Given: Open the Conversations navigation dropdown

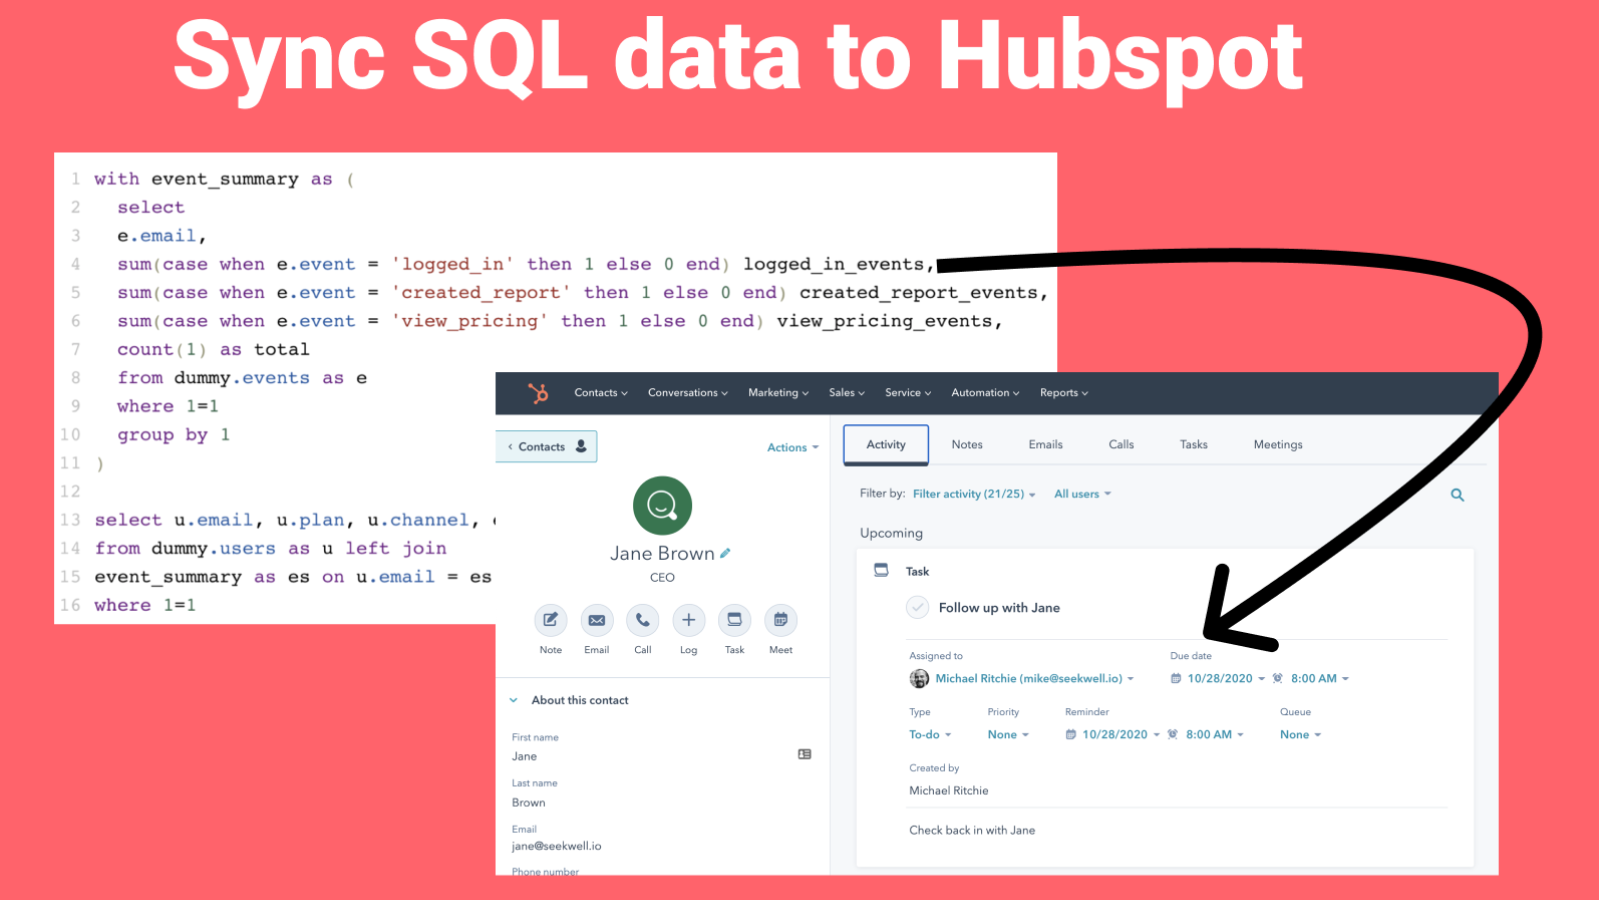Looking at the screenshot, I should (688, 393).
